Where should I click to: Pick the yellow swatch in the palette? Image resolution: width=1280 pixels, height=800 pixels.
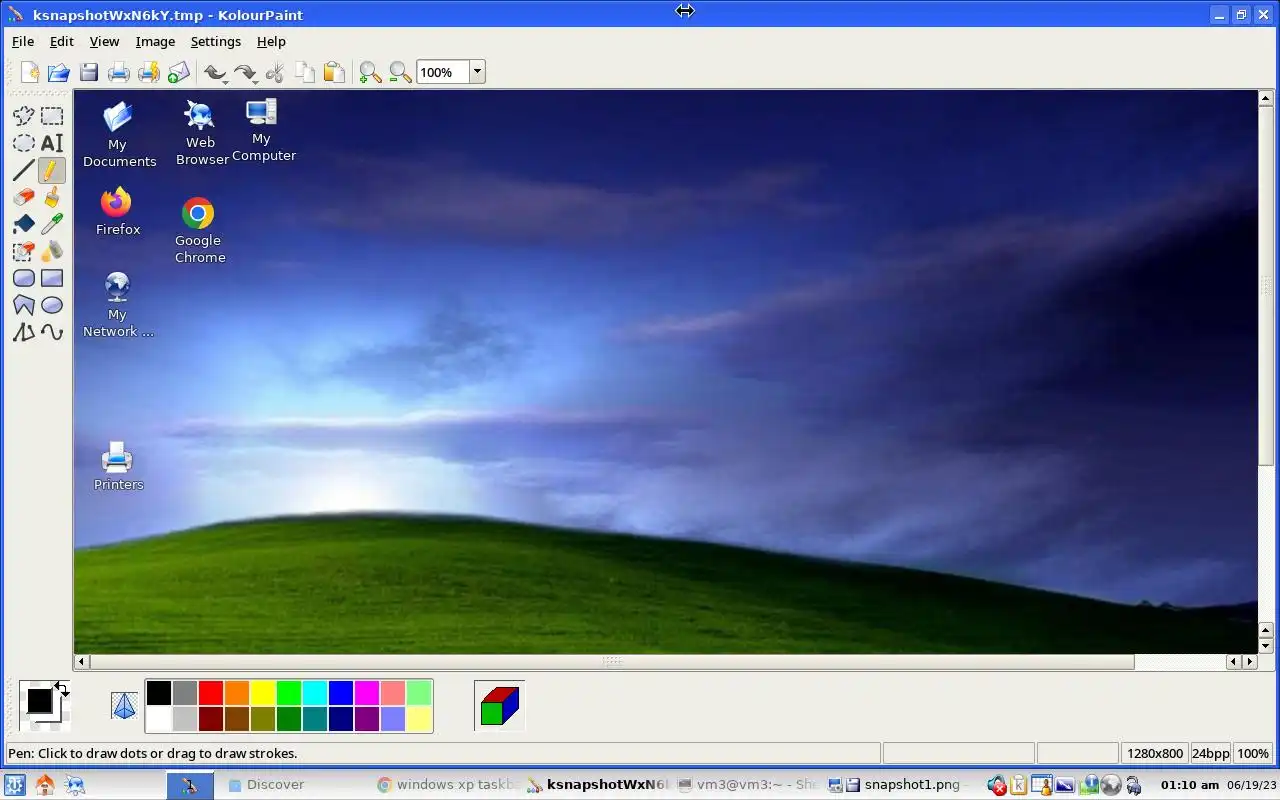(262, 693)
